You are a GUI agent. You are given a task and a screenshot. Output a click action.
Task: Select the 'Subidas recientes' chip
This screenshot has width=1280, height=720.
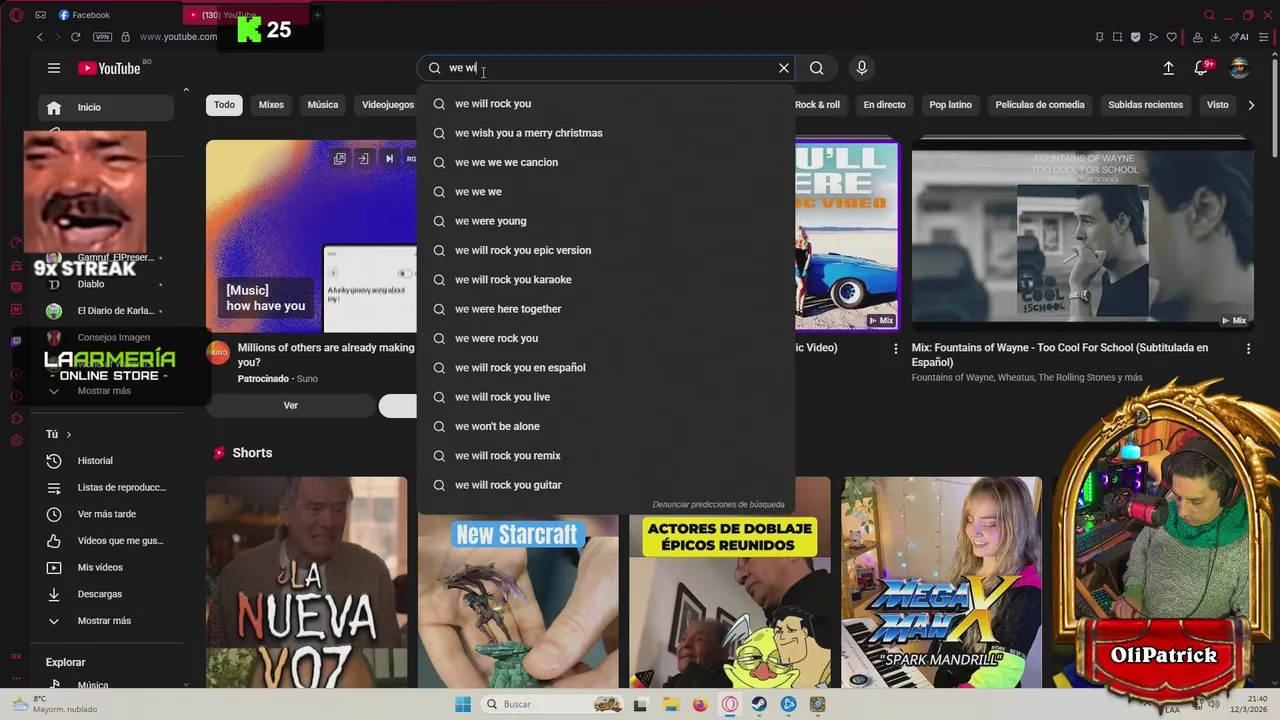click(x=1145, y=105)
